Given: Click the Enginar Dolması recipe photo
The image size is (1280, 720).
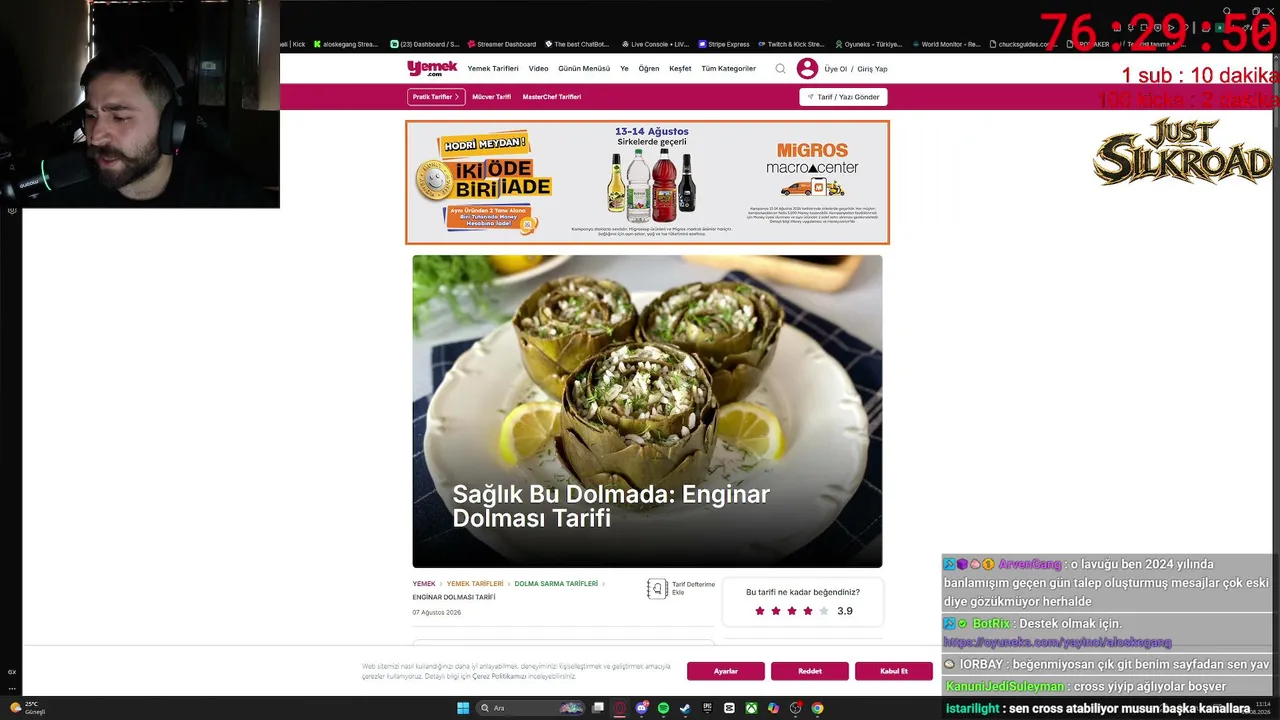Looking at the screenshot, I should coord(647,411).
